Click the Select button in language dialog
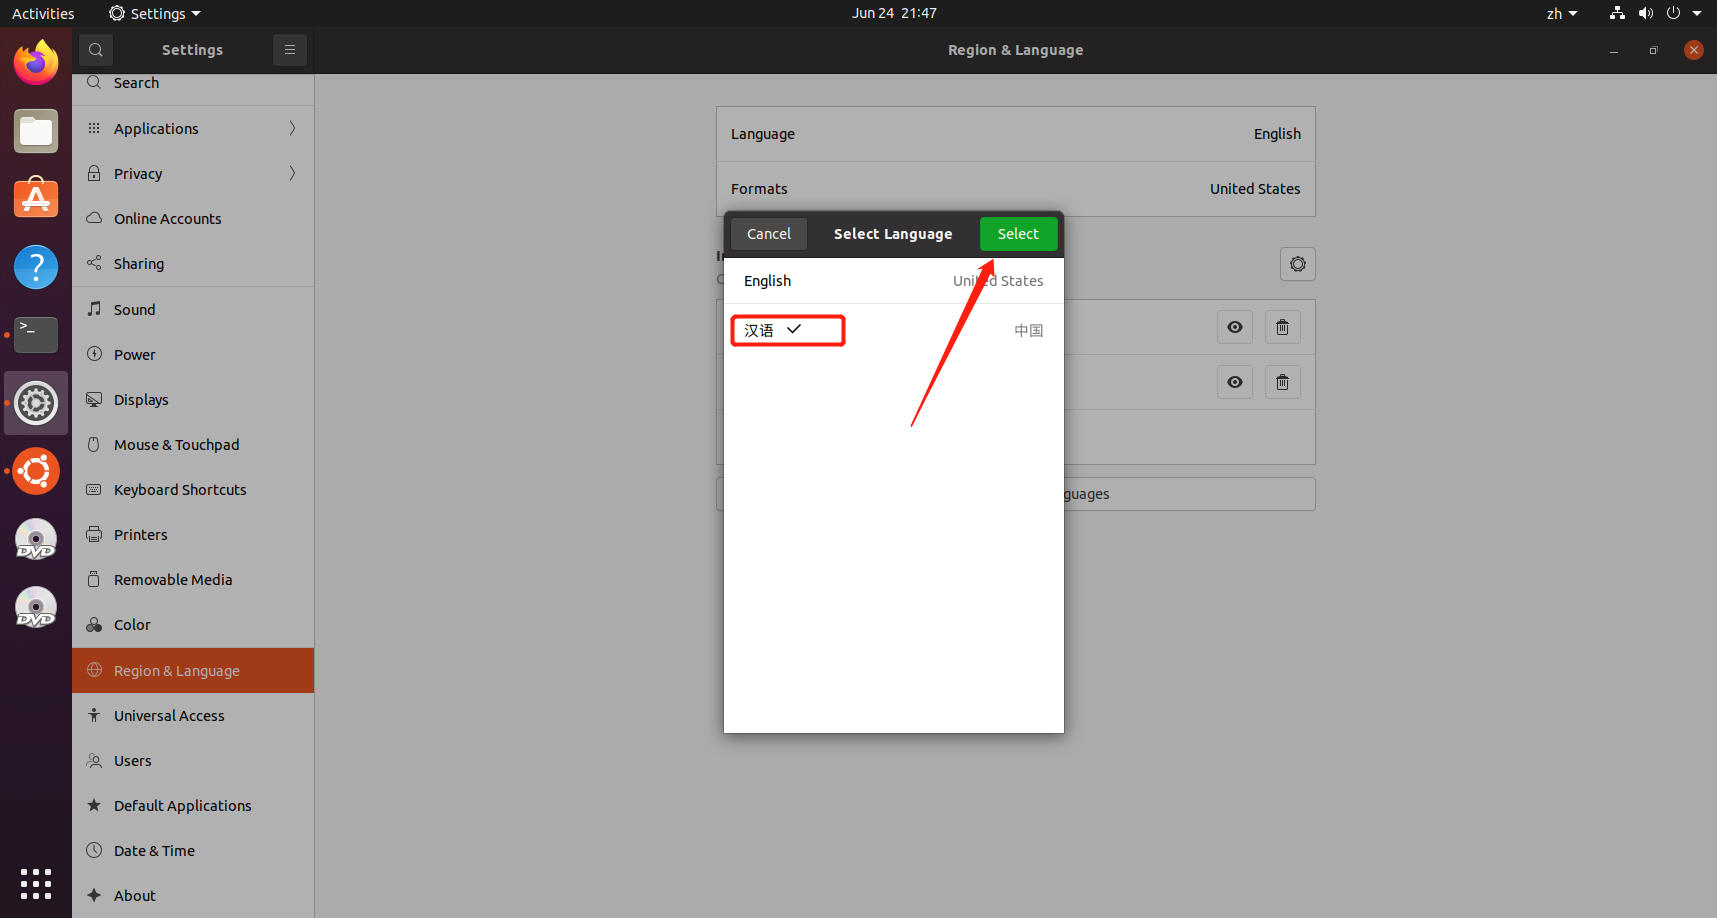Image resolution: width=1717 pixels, height=918 pixels. pyautogui.click(x=1017, y=234)
